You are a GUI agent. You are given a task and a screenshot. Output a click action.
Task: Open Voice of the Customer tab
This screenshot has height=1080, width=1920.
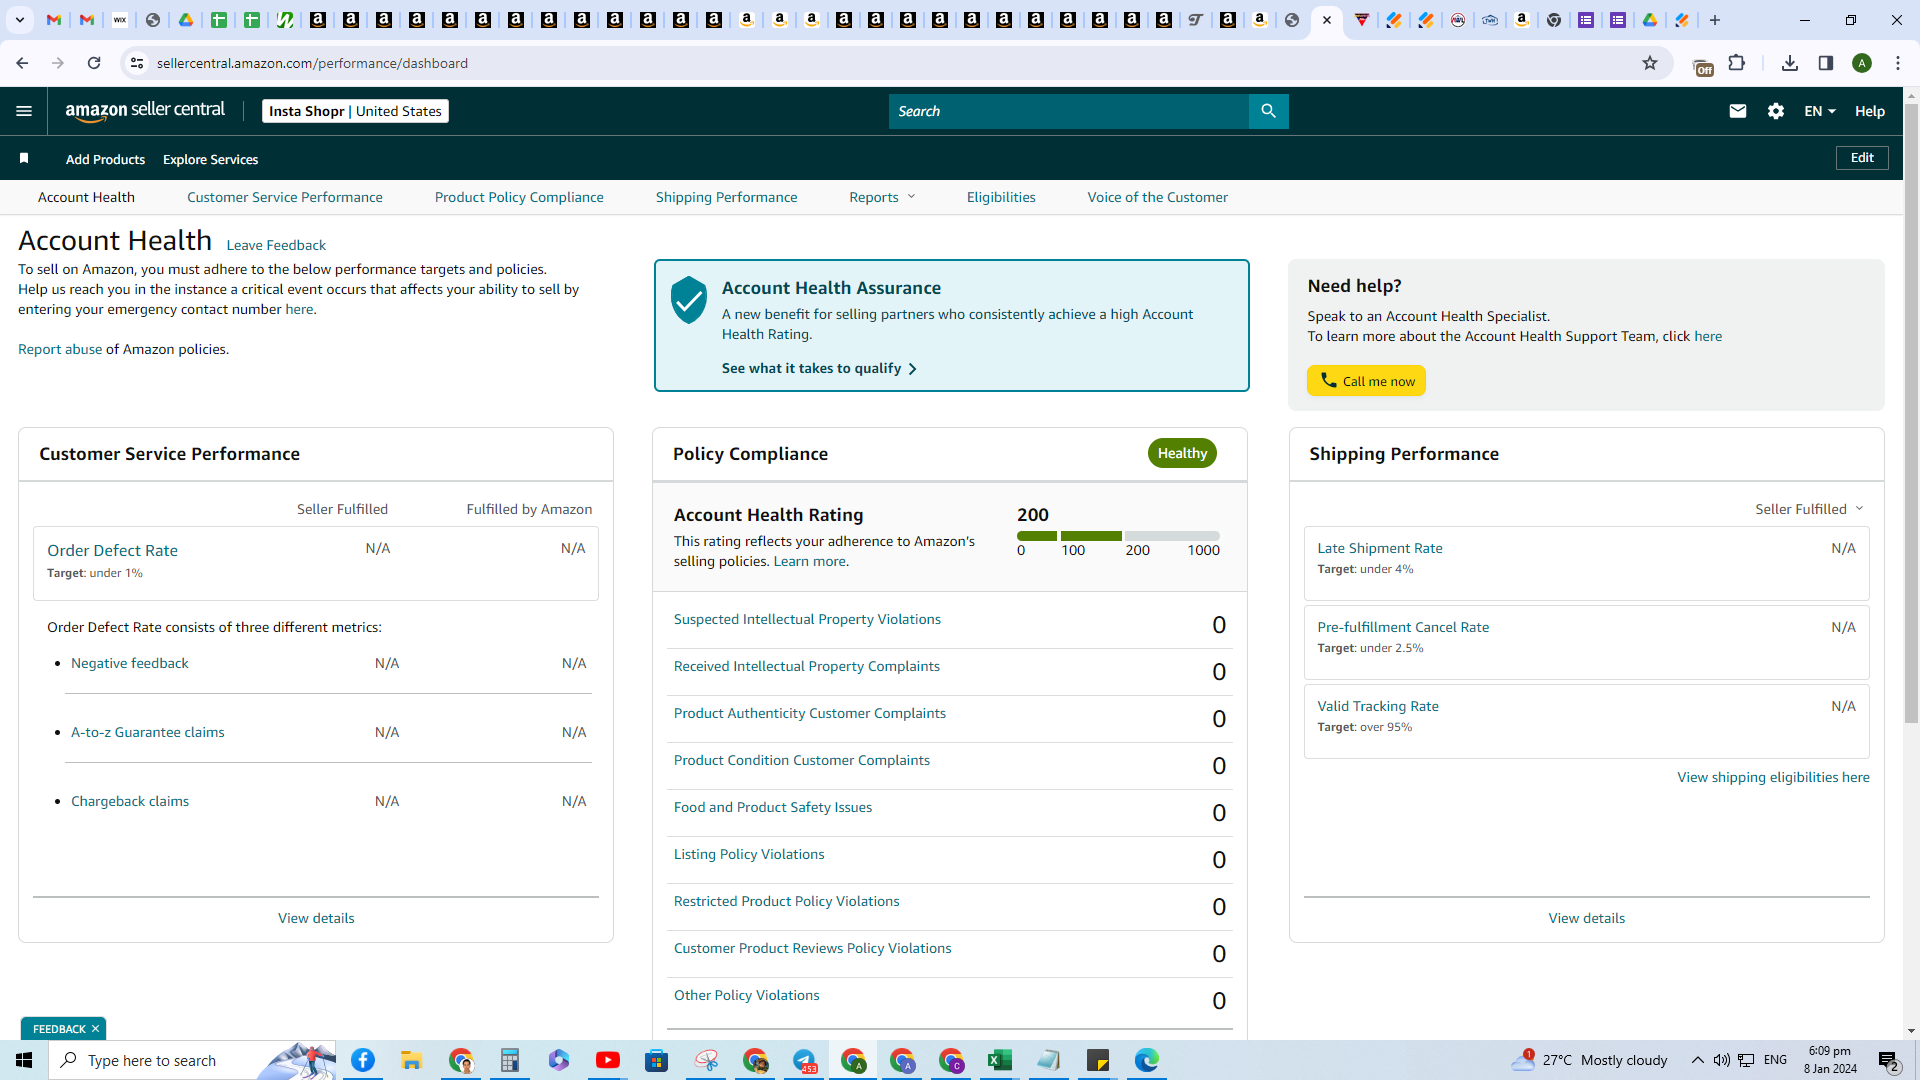(1158, 197)
